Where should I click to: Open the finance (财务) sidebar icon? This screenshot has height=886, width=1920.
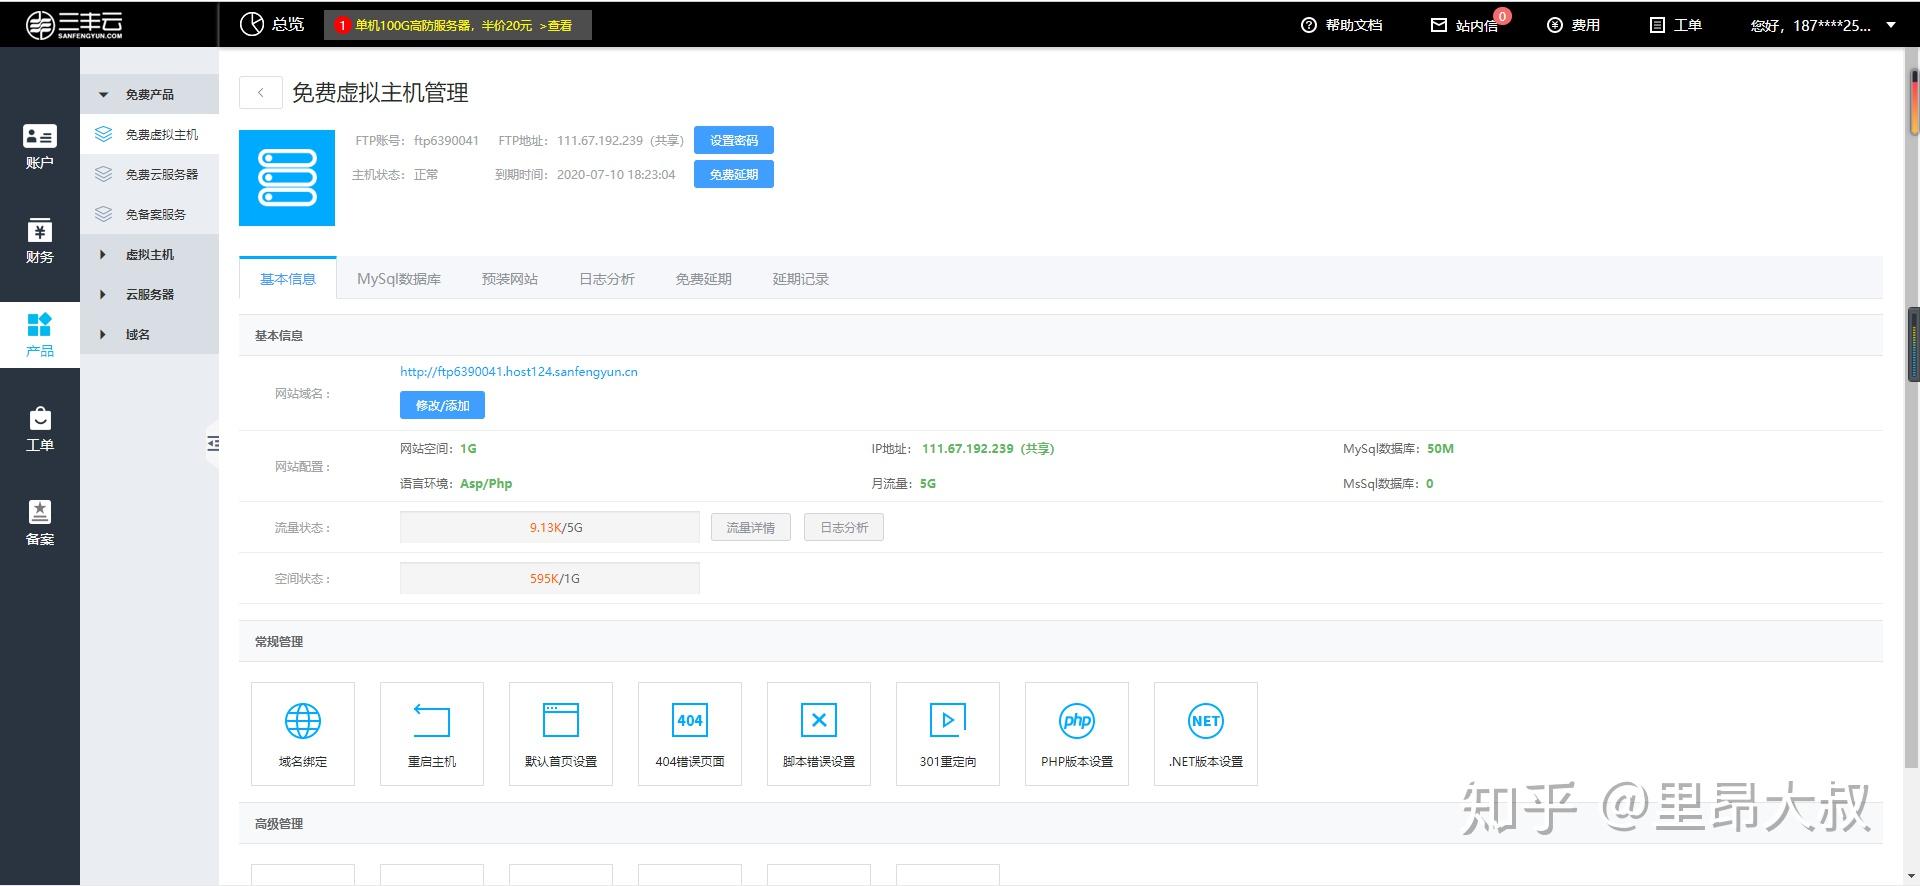[40, 230]
